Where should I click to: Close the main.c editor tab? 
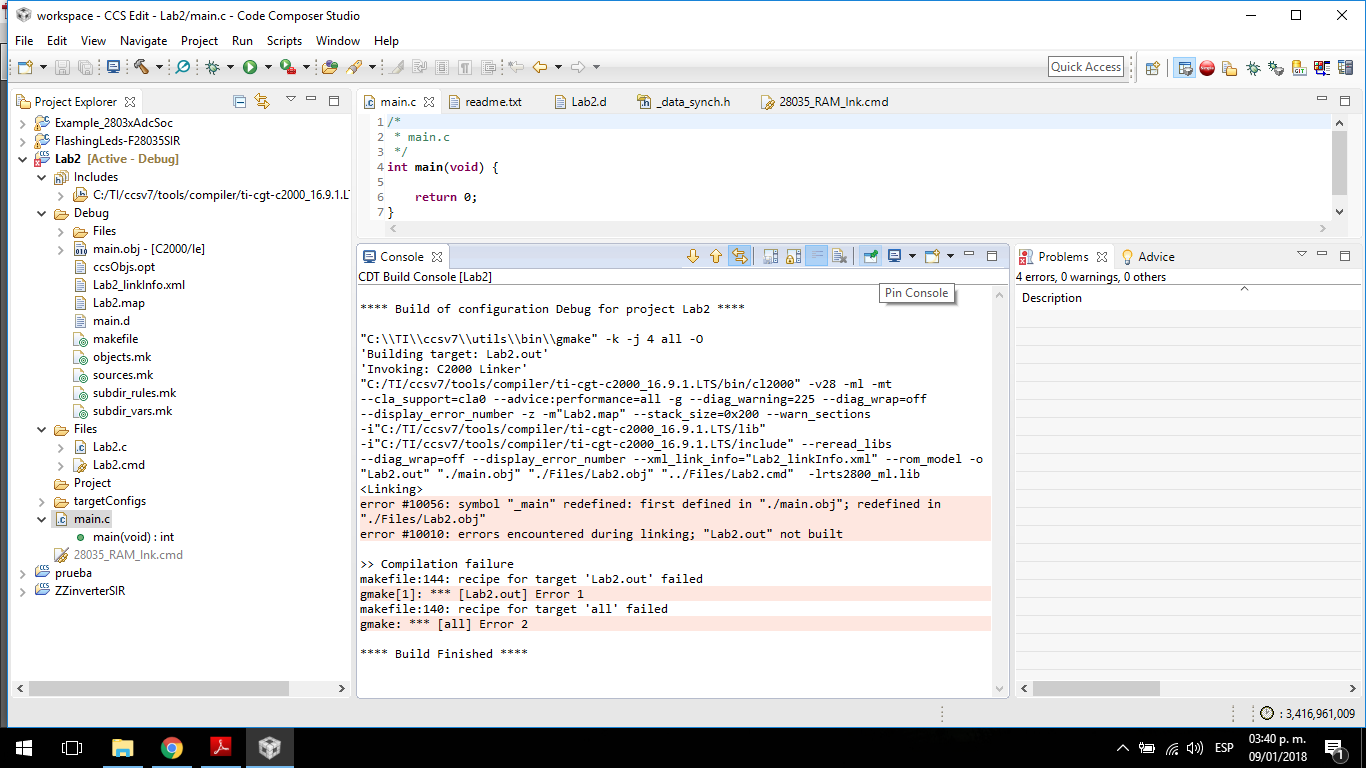tap(429, 102)
